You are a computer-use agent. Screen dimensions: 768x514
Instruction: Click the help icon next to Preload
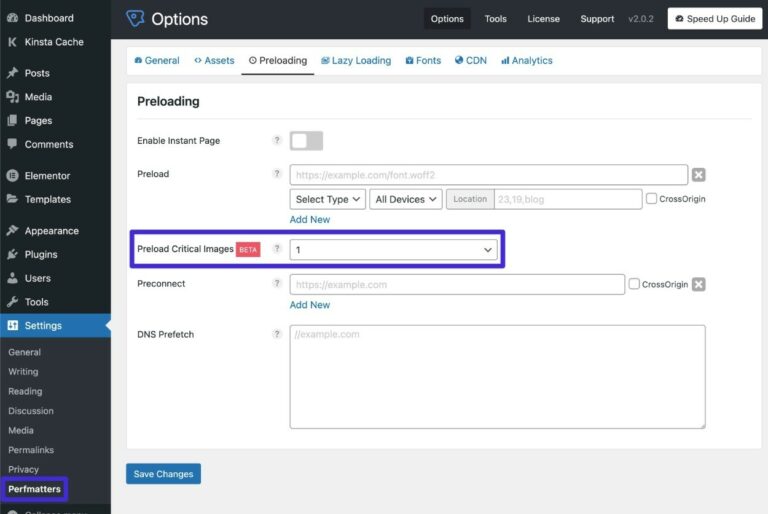click(277, 174)
